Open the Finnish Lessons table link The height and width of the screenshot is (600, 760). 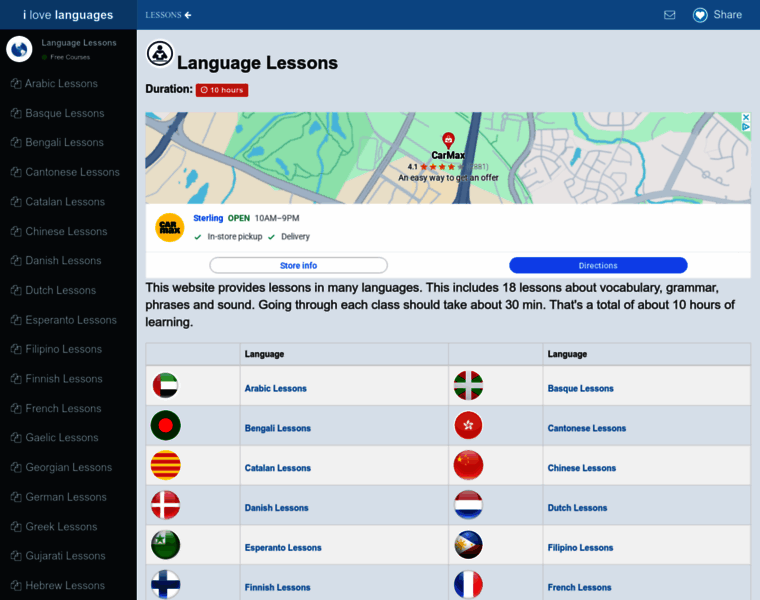click(x=277, y=587)
